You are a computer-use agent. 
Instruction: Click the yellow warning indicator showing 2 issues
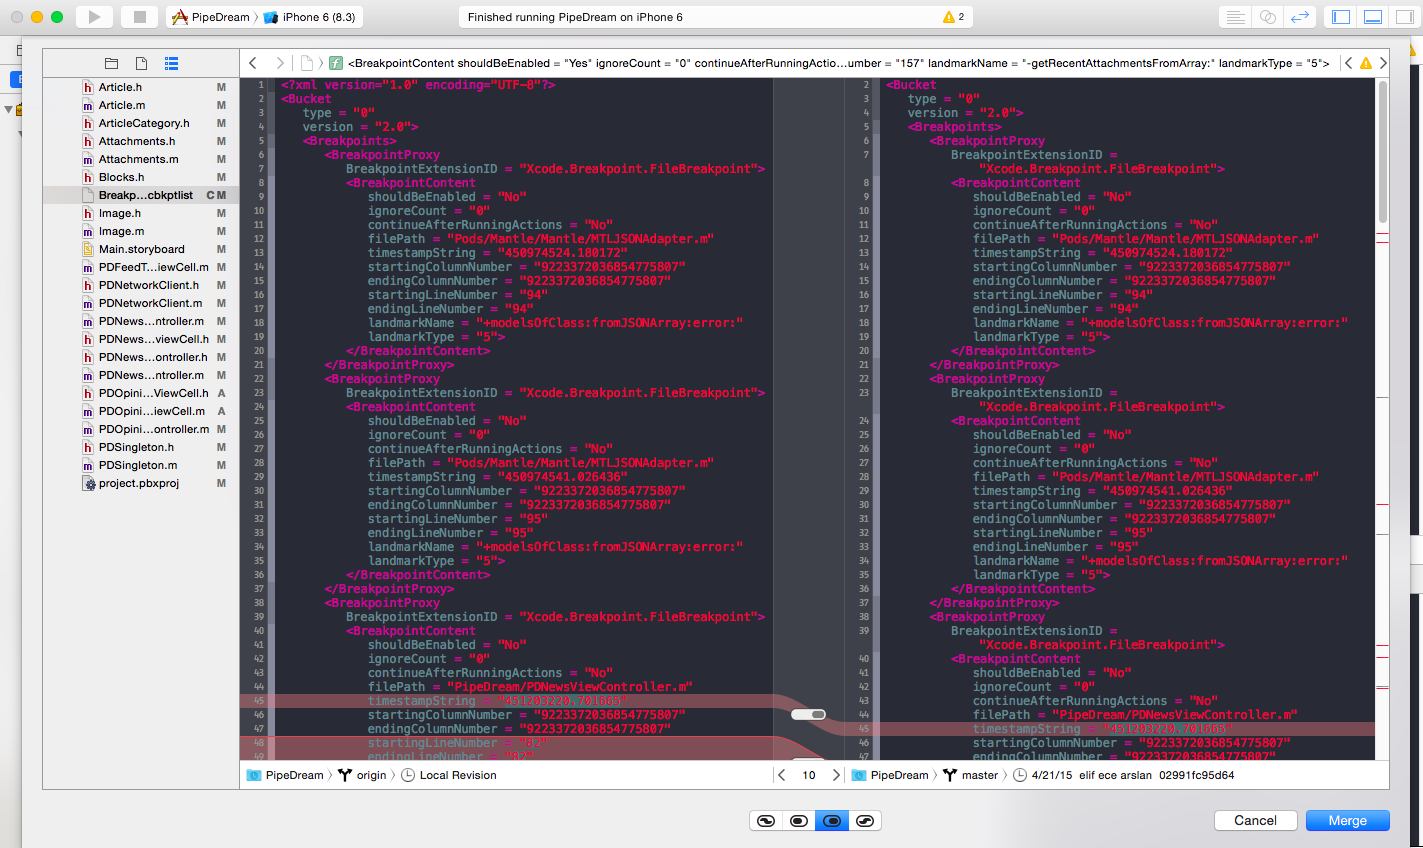(x=953, y=17)
